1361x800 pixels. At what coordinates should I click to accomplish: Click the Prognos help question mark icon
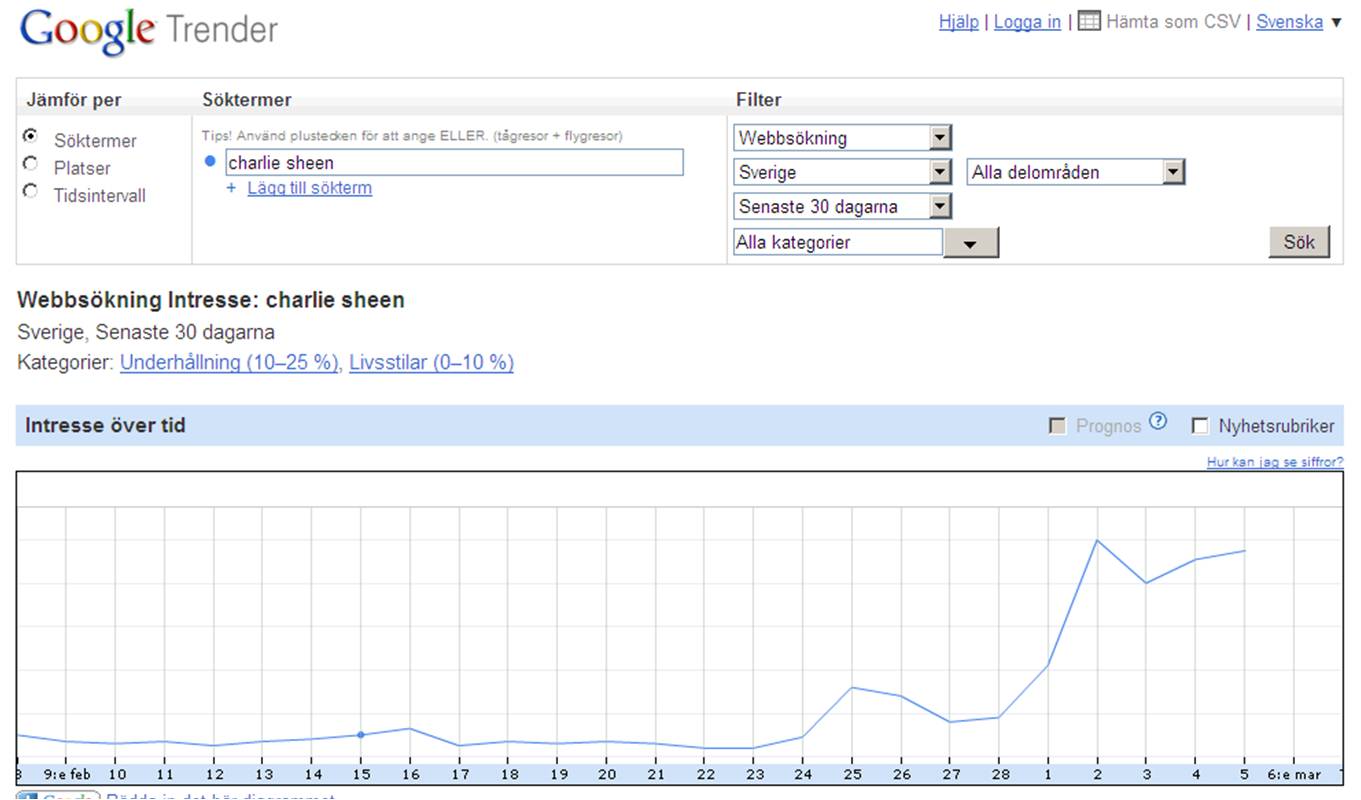click(1157, 421)
